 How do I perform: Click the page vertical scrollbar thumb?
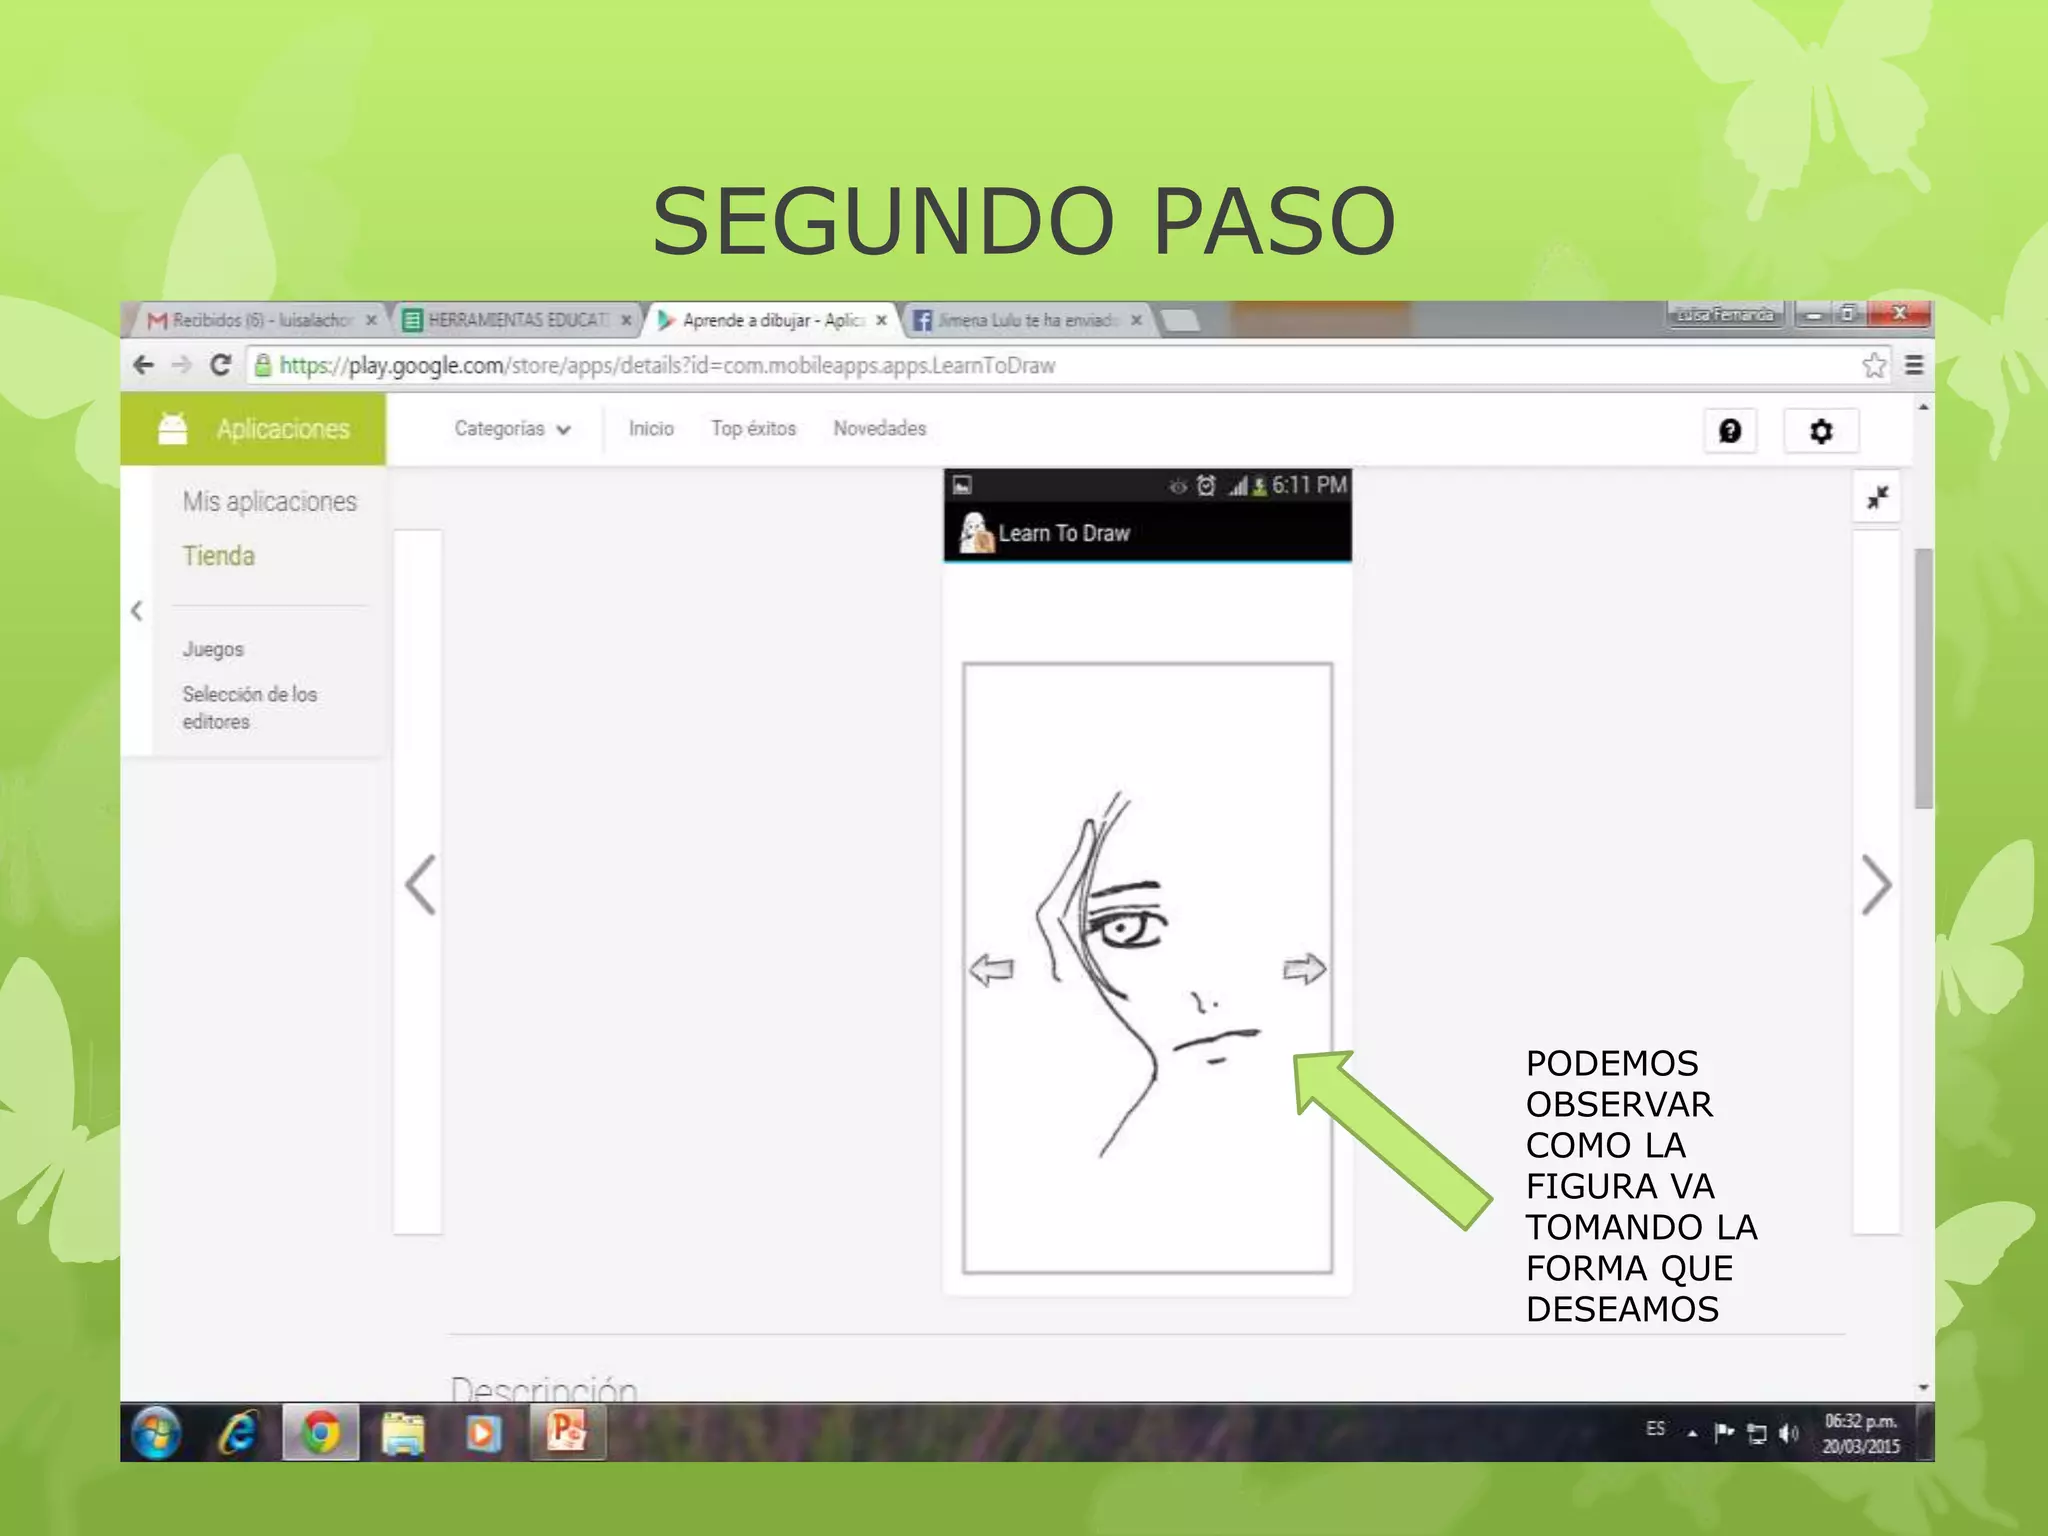tap(1923, 677)
